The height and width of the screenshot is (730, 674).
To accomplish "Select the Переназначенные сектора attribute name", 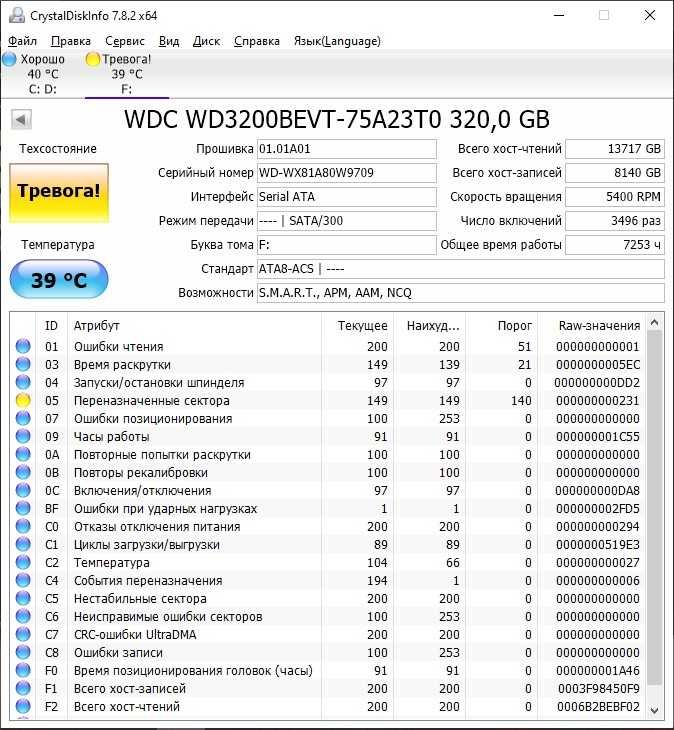I will (x=152, y=400).
